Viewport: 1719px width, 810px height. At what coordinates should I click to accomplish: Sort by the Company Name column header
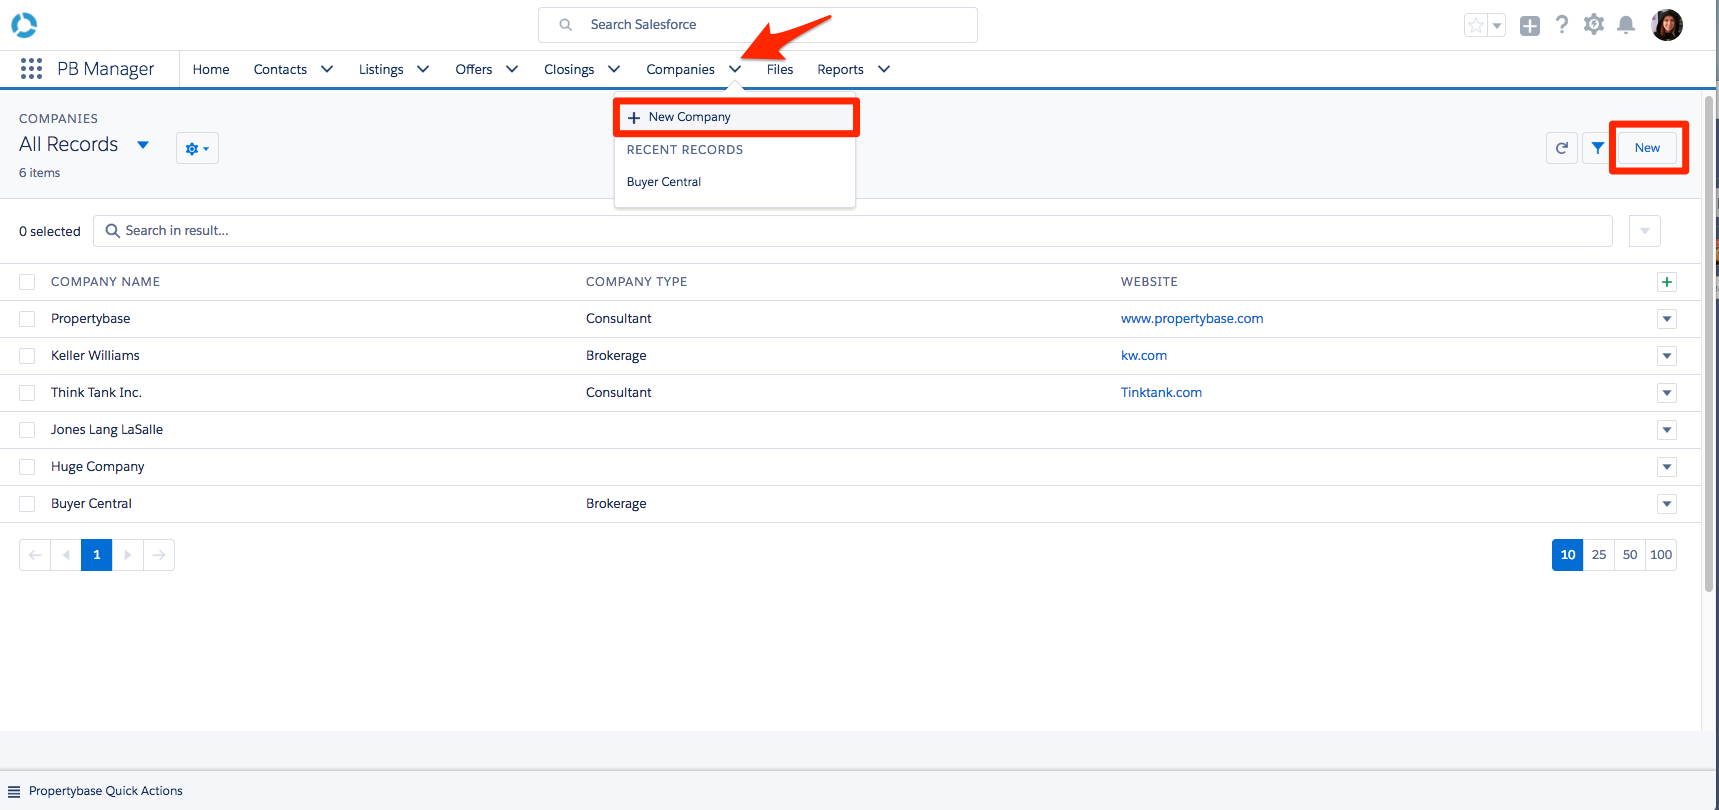[x=105, y=282]
